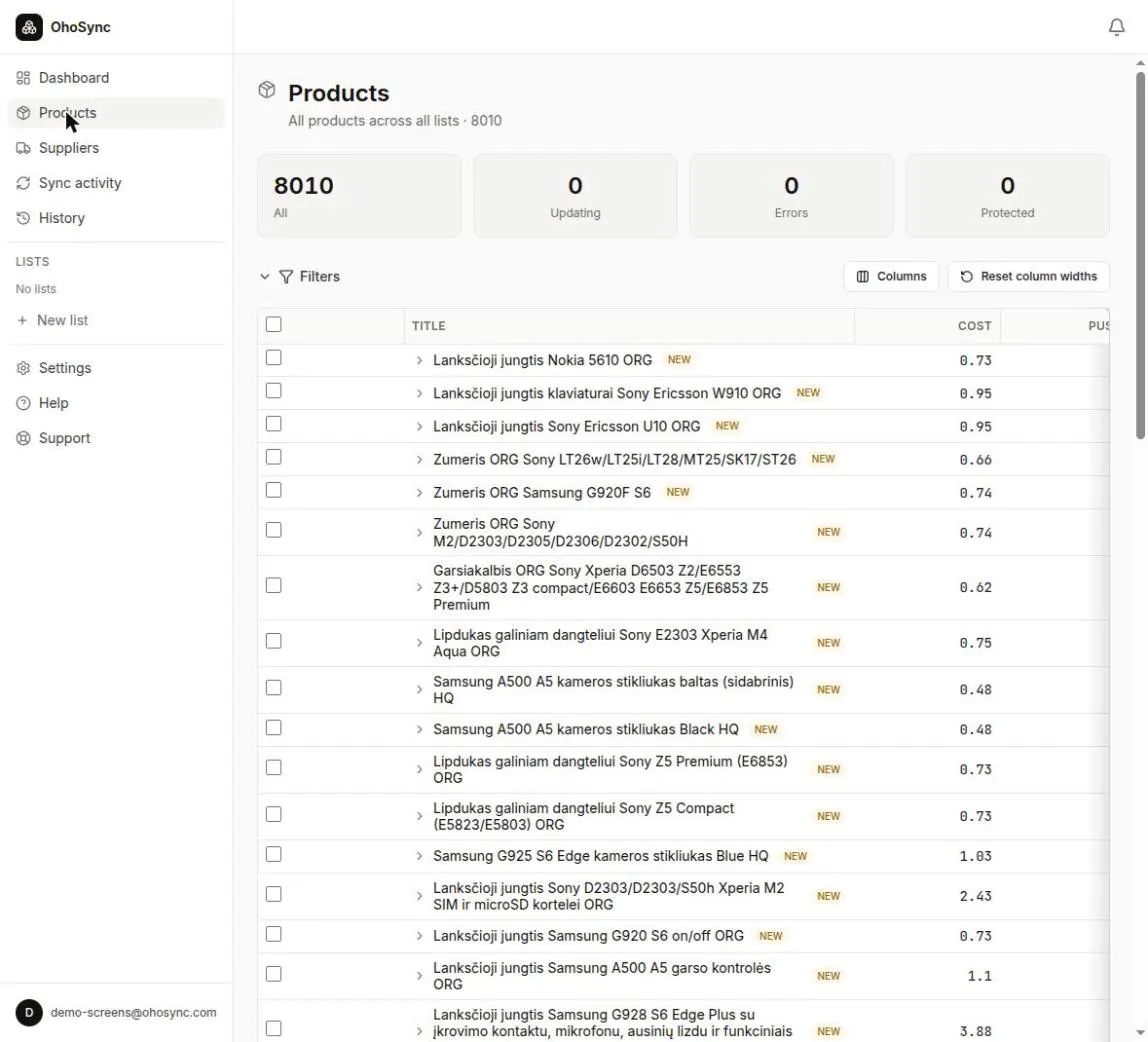Image resolution: width=1148 pixels, height=1042 pixels.
Task: Collapse the Filters section chevron
Action: coord(264,277)
